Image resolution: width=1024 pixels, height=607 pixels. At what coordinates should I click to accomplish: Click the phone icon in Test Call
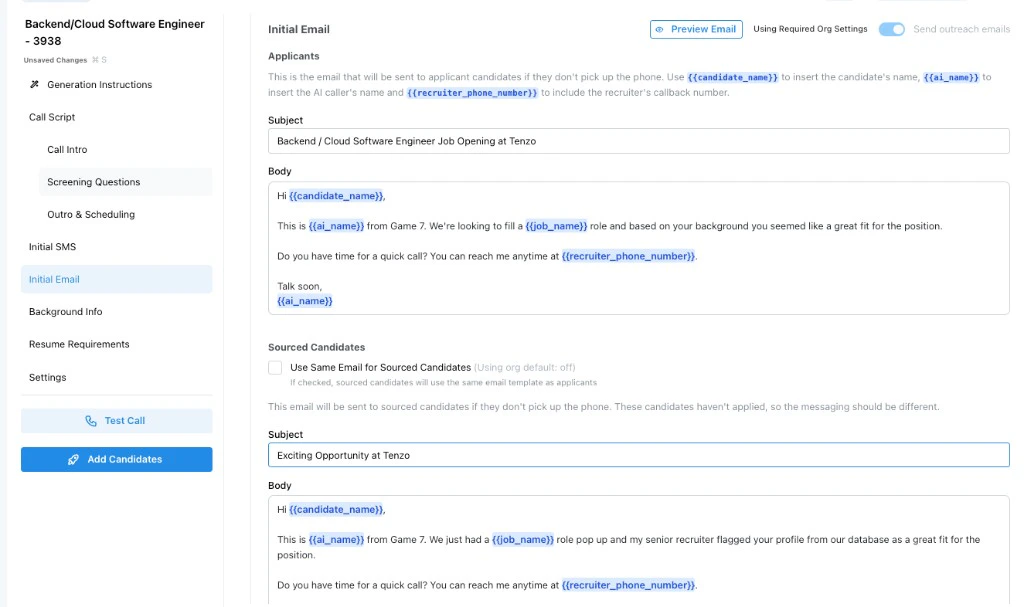[x=91, y=421]
